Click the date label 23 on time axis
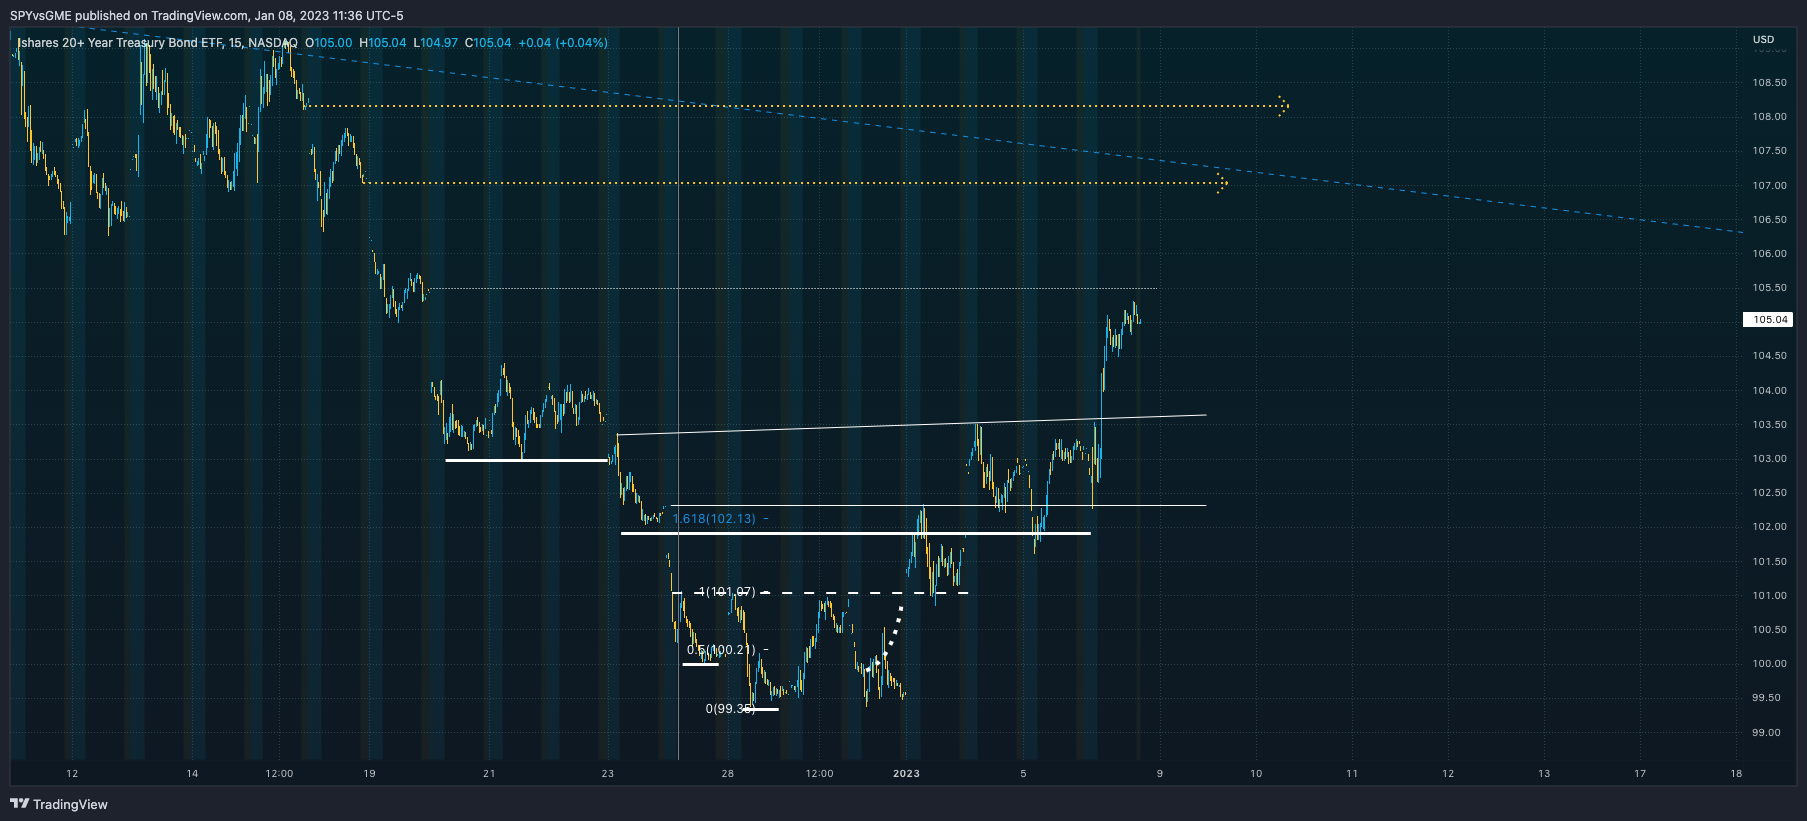 click(608, 774)
